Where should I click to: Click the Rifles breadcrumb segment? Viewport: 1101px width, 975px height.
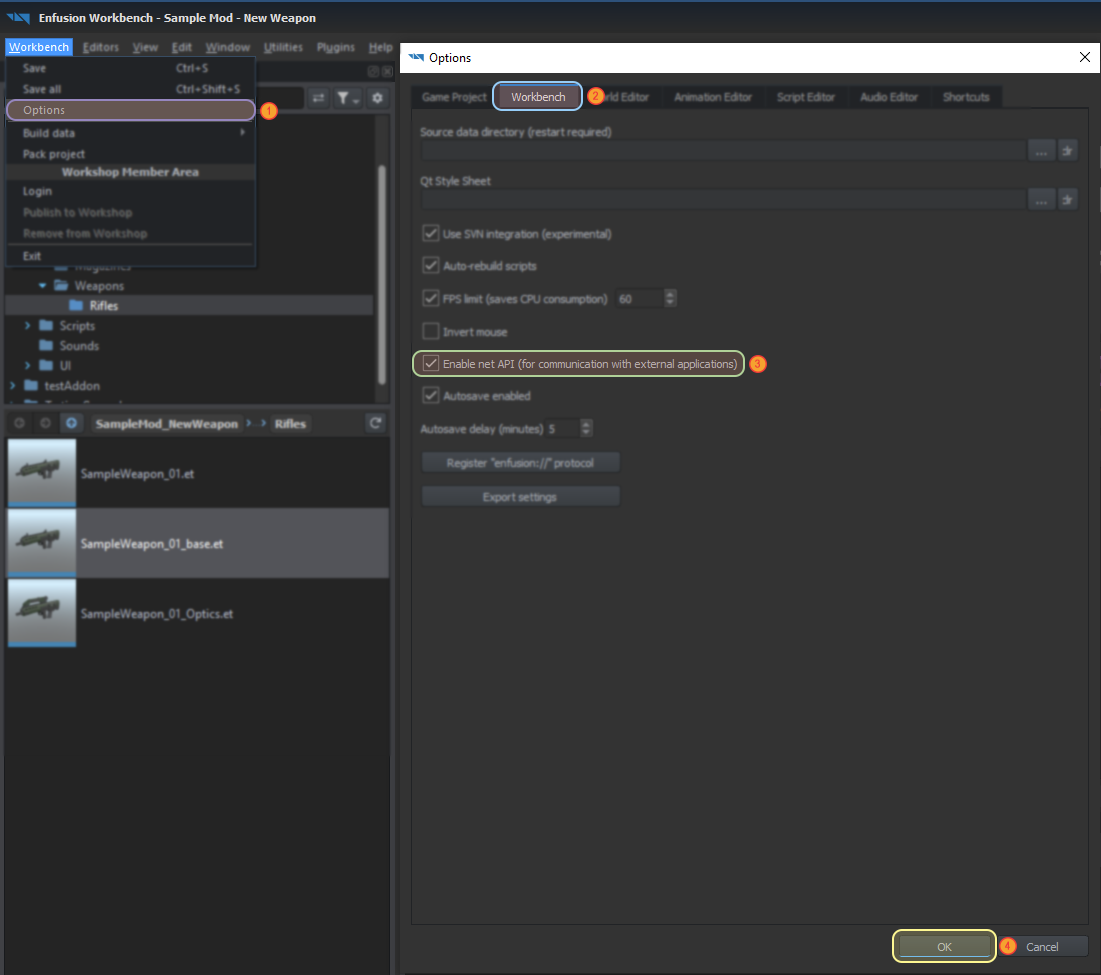click(290, 423)
